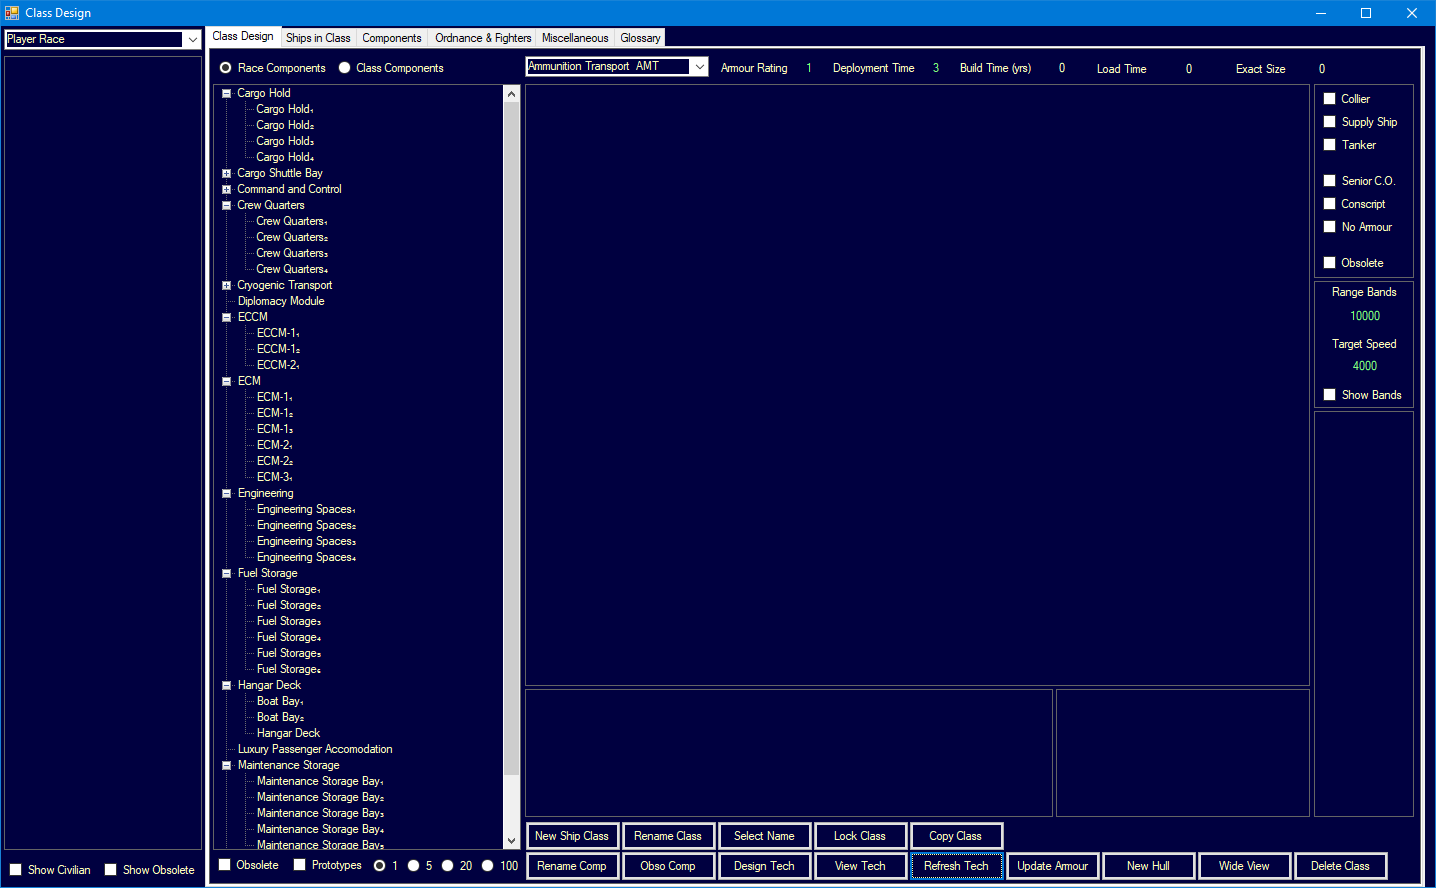Image resolution: width=1436 pixels, height=888 pixels.
Task: Click the Rename Class button
Action: [668, 836]
